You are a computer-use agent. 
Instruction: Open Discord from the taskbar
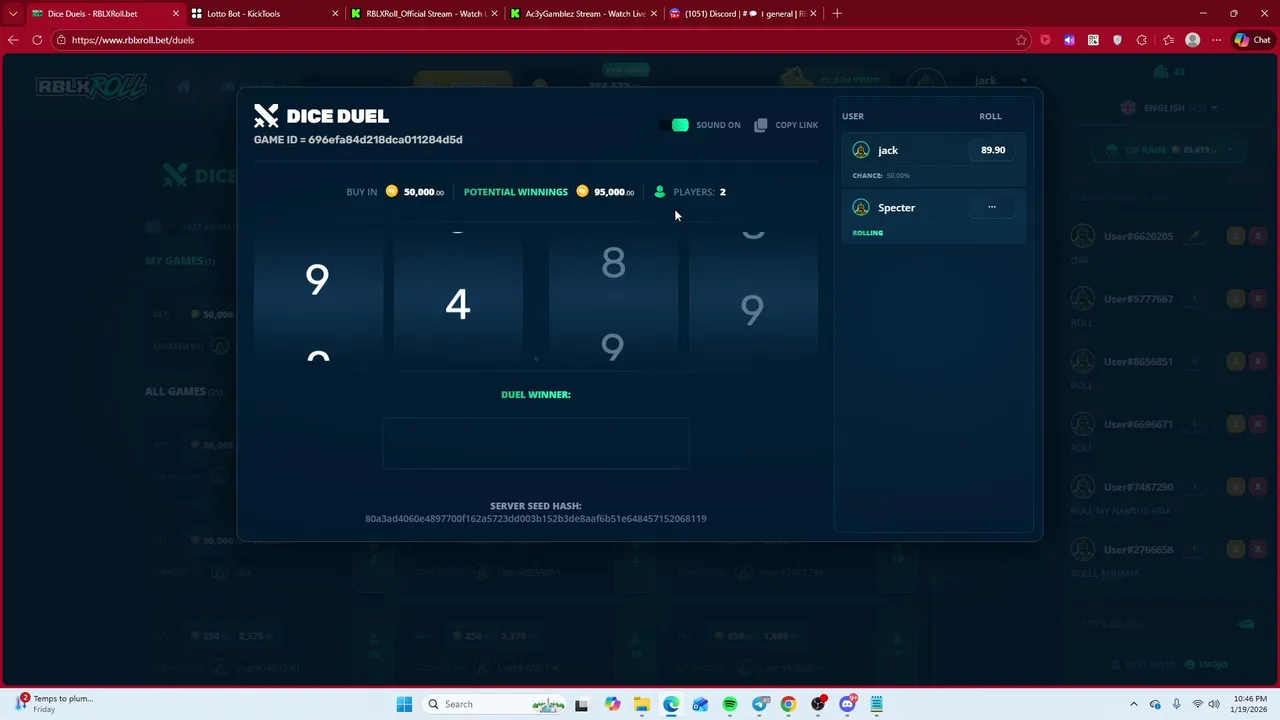pyautogui.click(x=848, y=704)
